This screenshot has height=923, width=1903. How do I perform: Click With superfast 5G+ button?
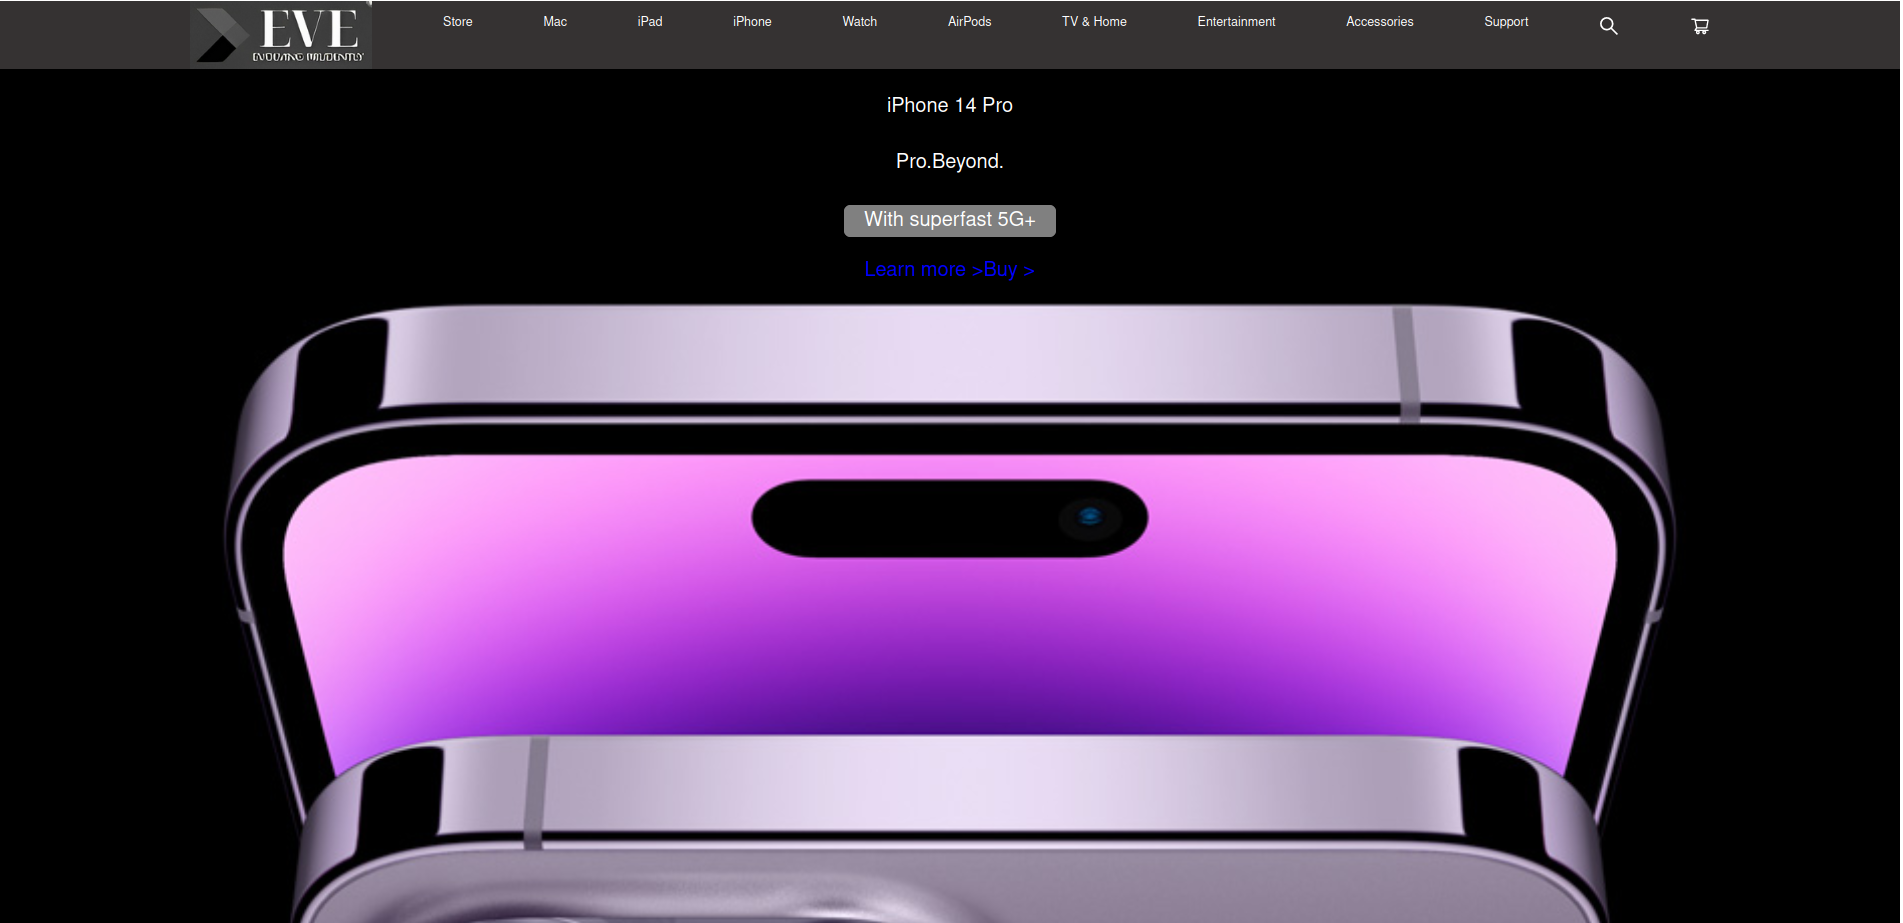pos(950,221)
